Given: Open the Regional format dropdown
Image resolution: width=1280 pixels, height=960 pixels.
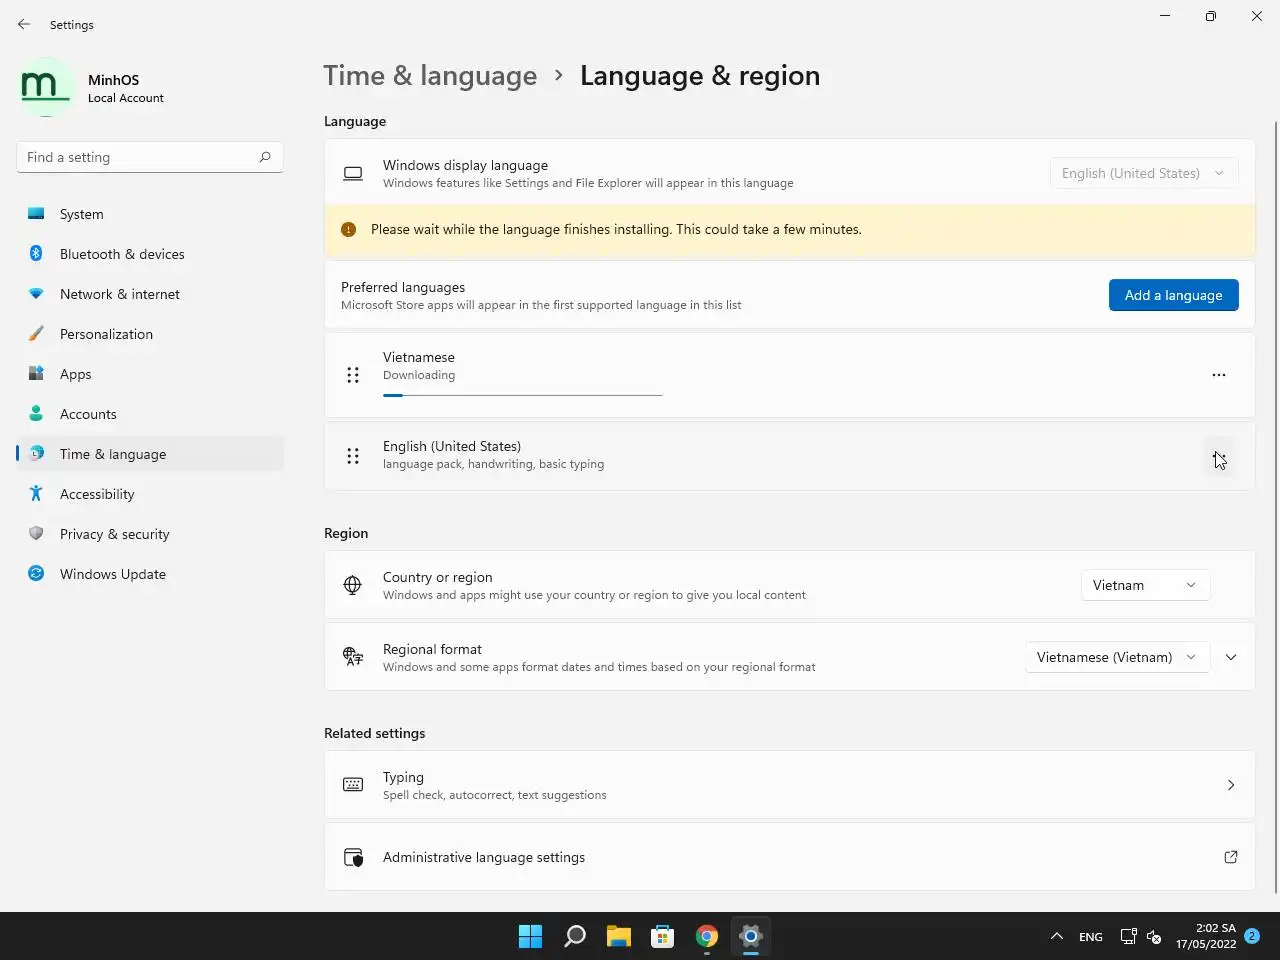Looking at the screenshot, I should click(x=1117, y=657).
